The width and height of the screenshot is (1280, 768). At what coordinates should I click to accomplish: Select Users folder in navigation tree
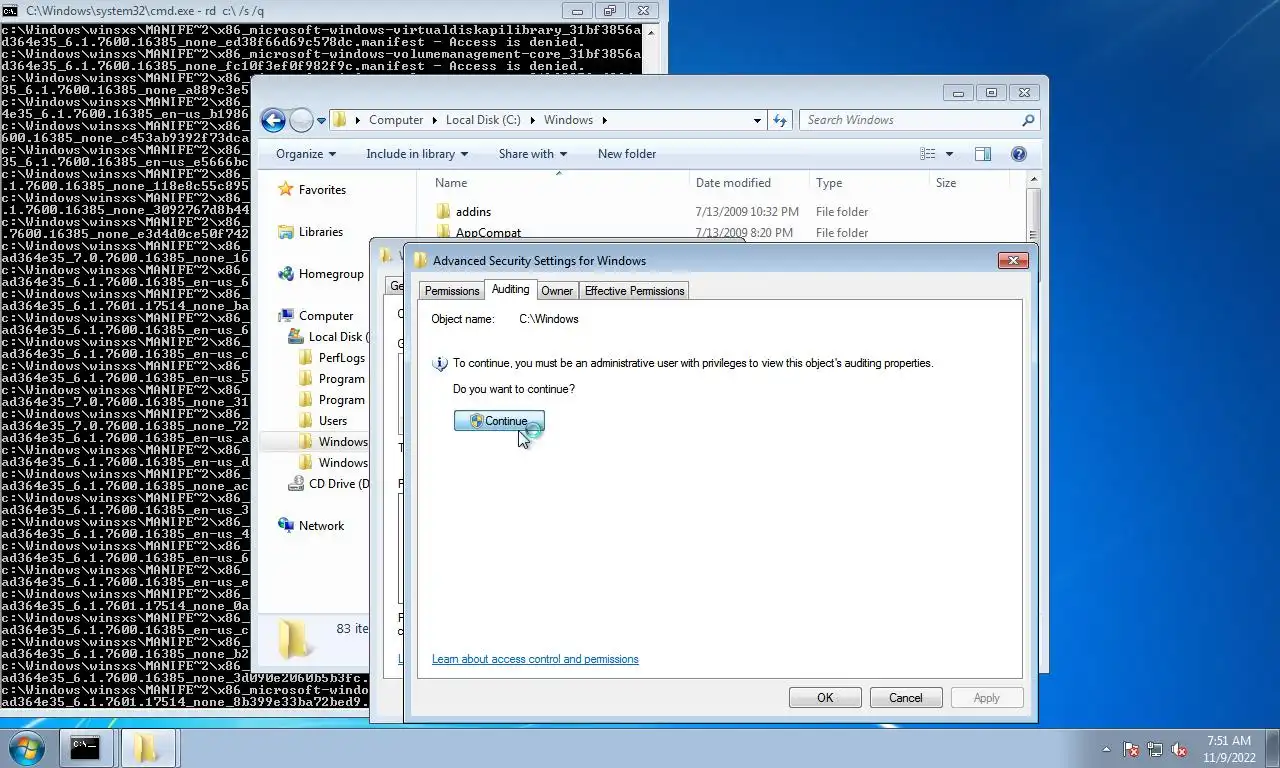(333, 421)
